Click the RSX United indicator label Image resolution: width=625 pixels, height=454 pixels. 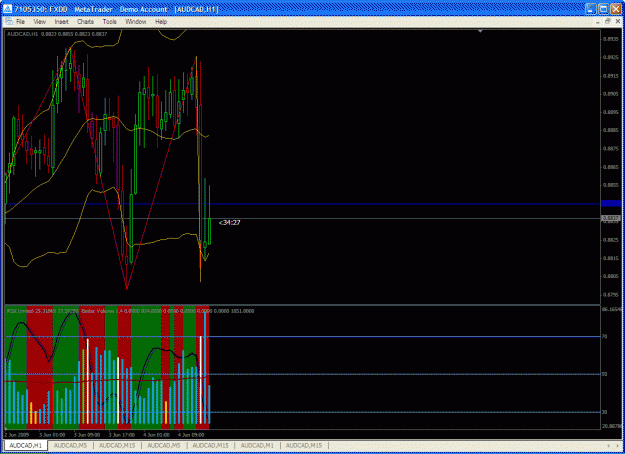click(18, 311)
